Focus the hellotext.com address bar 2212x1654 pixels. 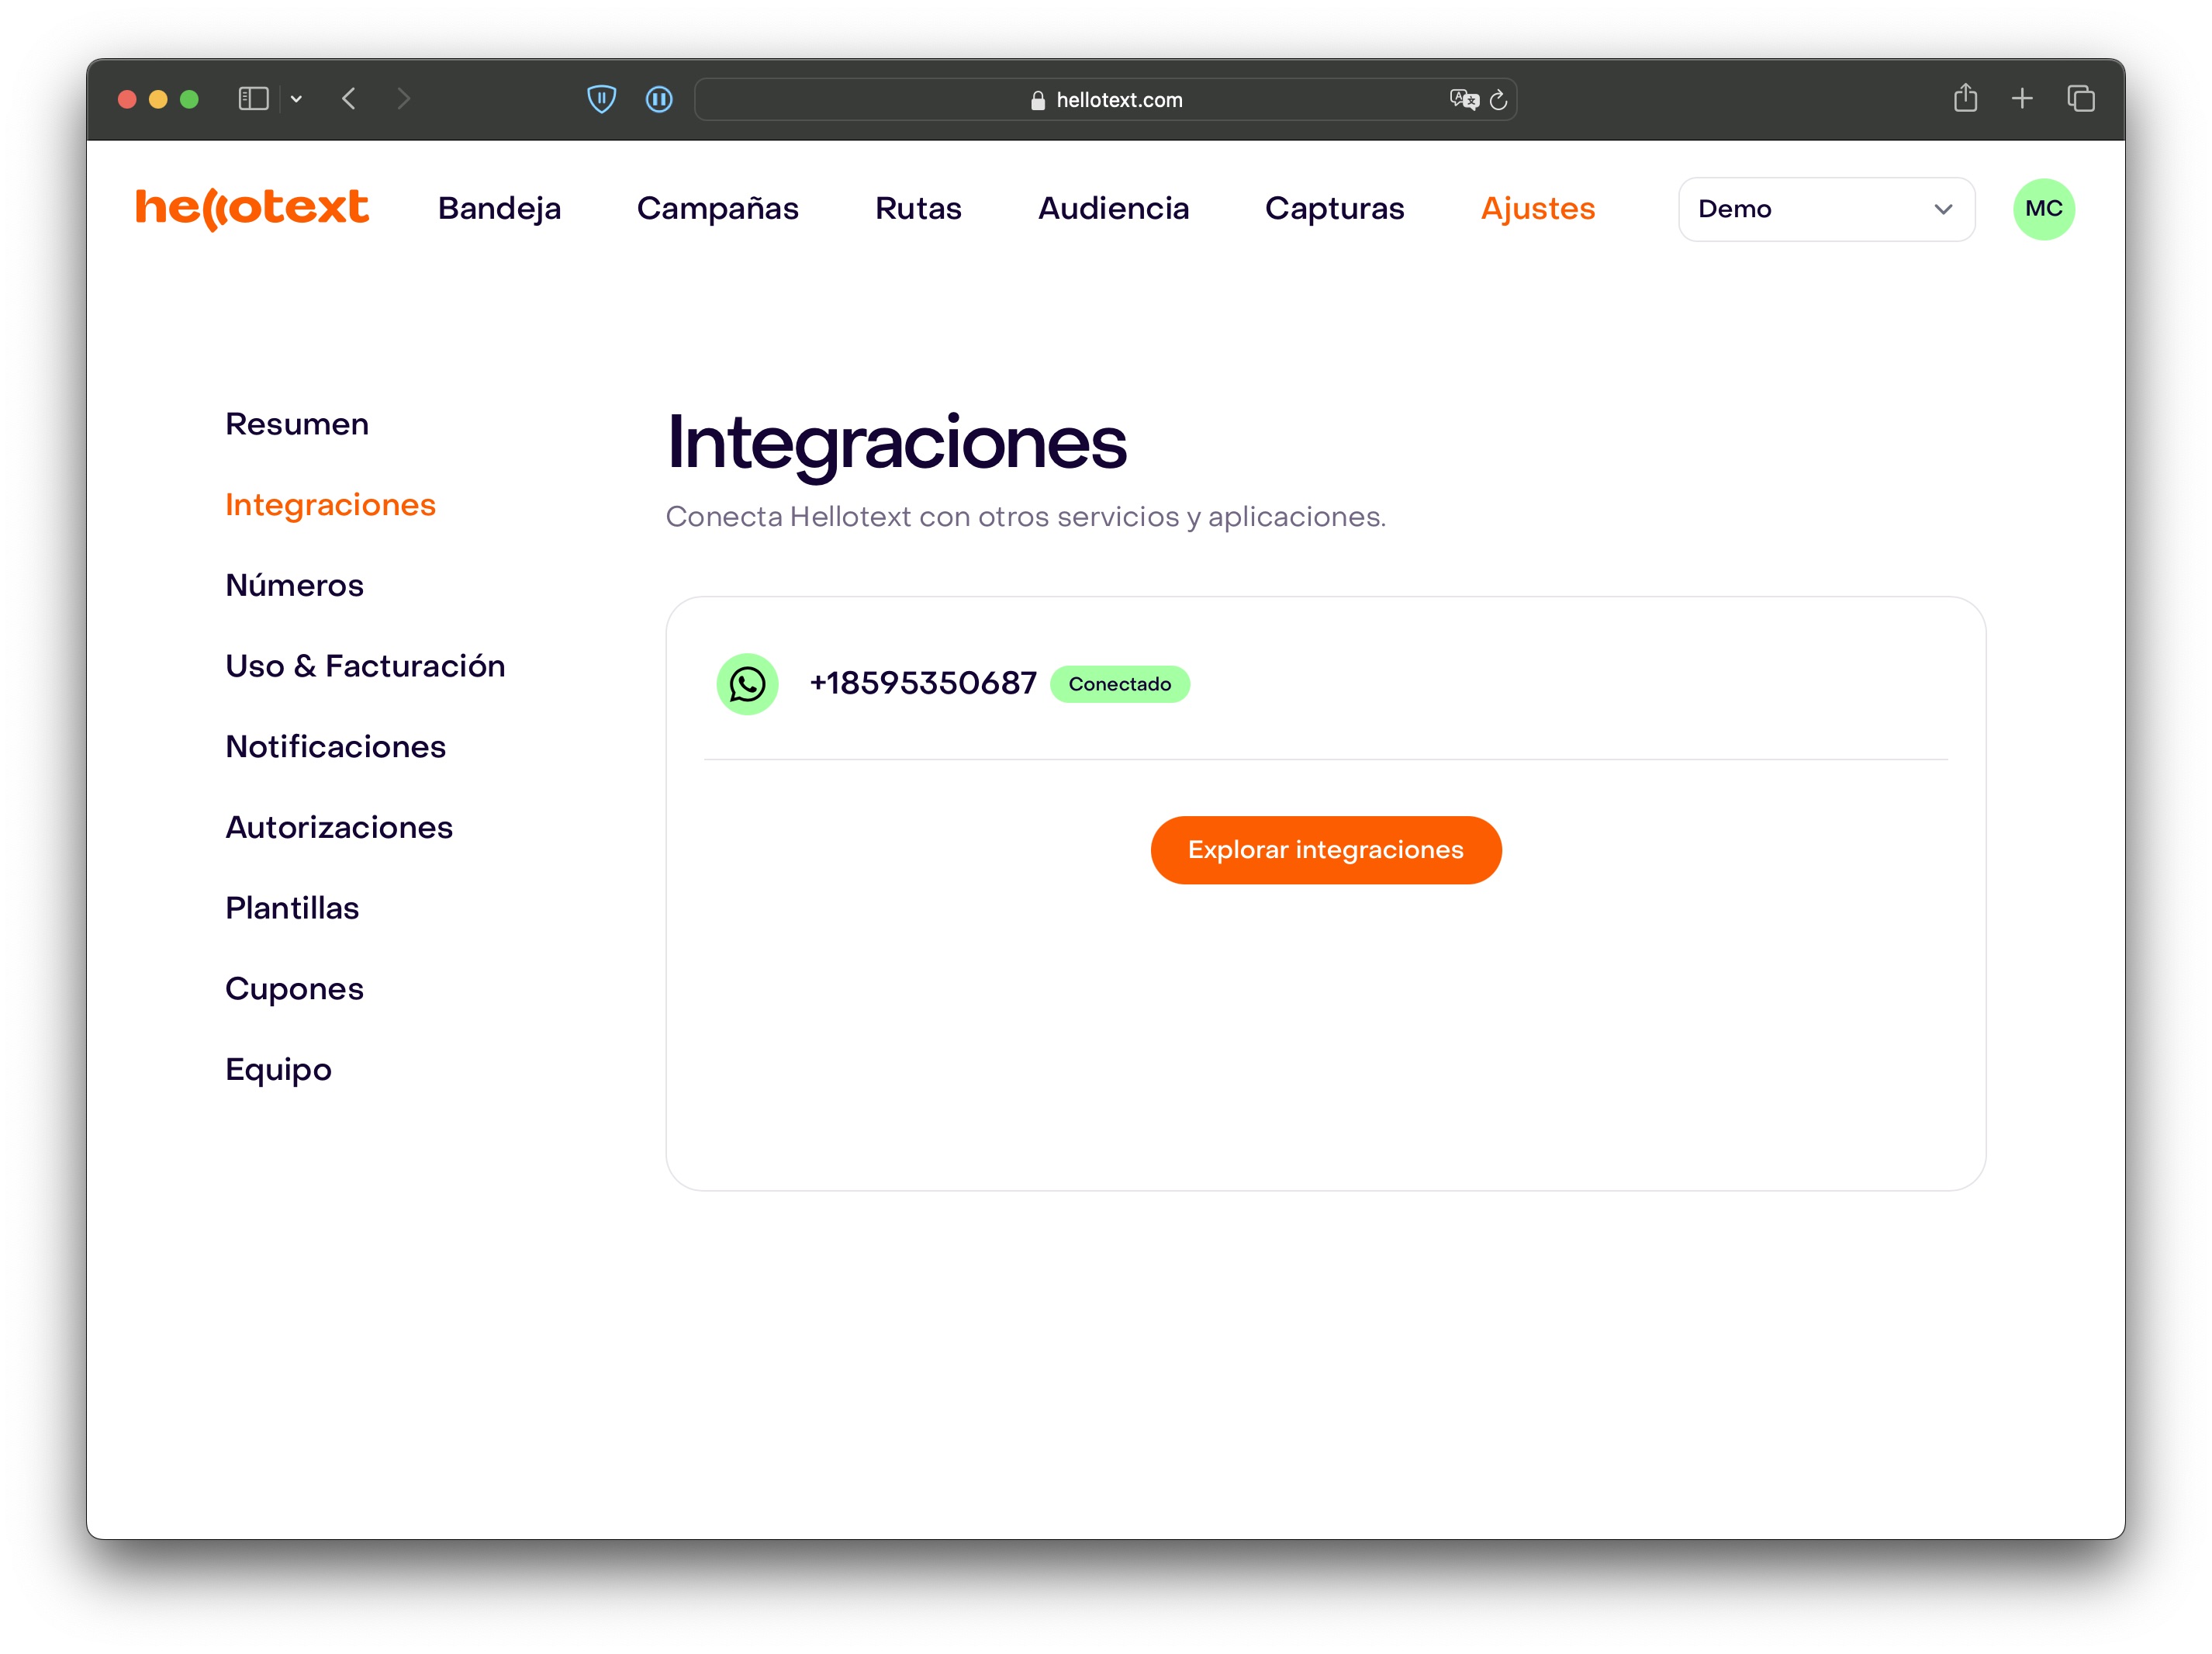coord(1105,99)
